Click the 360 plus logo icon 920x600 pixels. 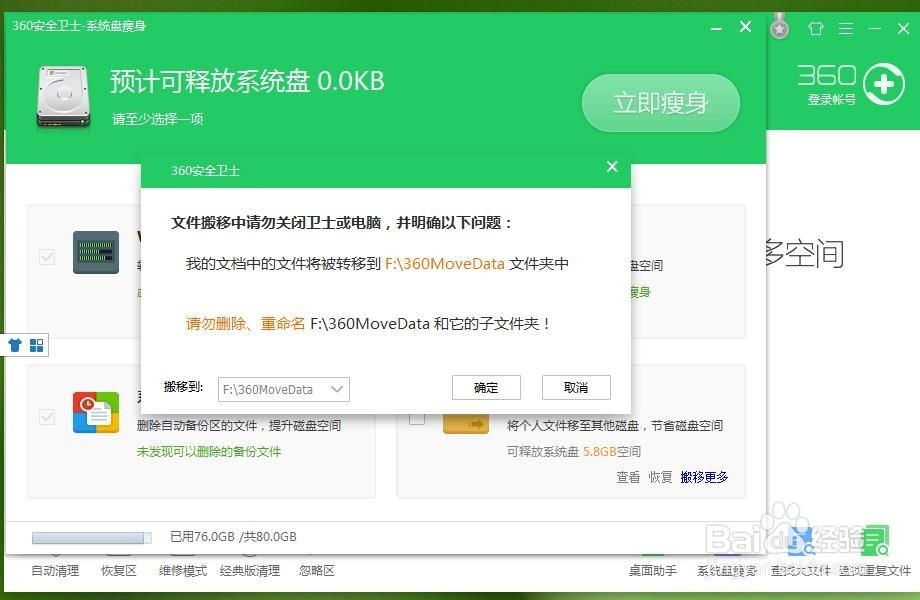point(884,84)
